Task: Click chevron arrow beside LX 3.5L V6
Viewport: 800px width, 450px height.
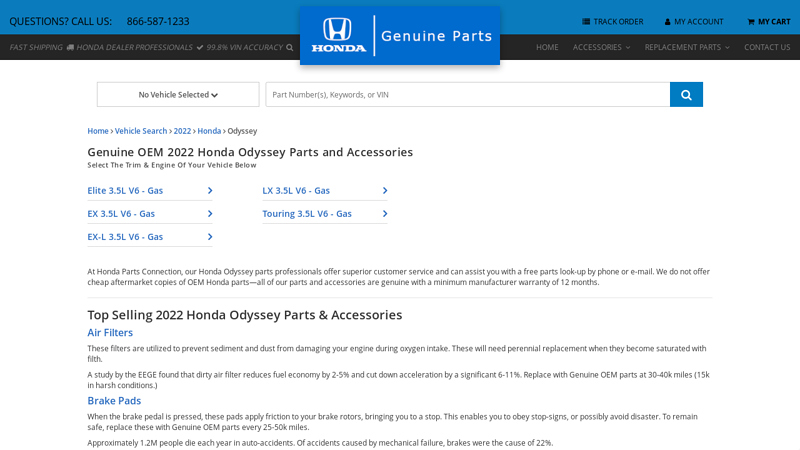Action: click(x=385, y=190)
